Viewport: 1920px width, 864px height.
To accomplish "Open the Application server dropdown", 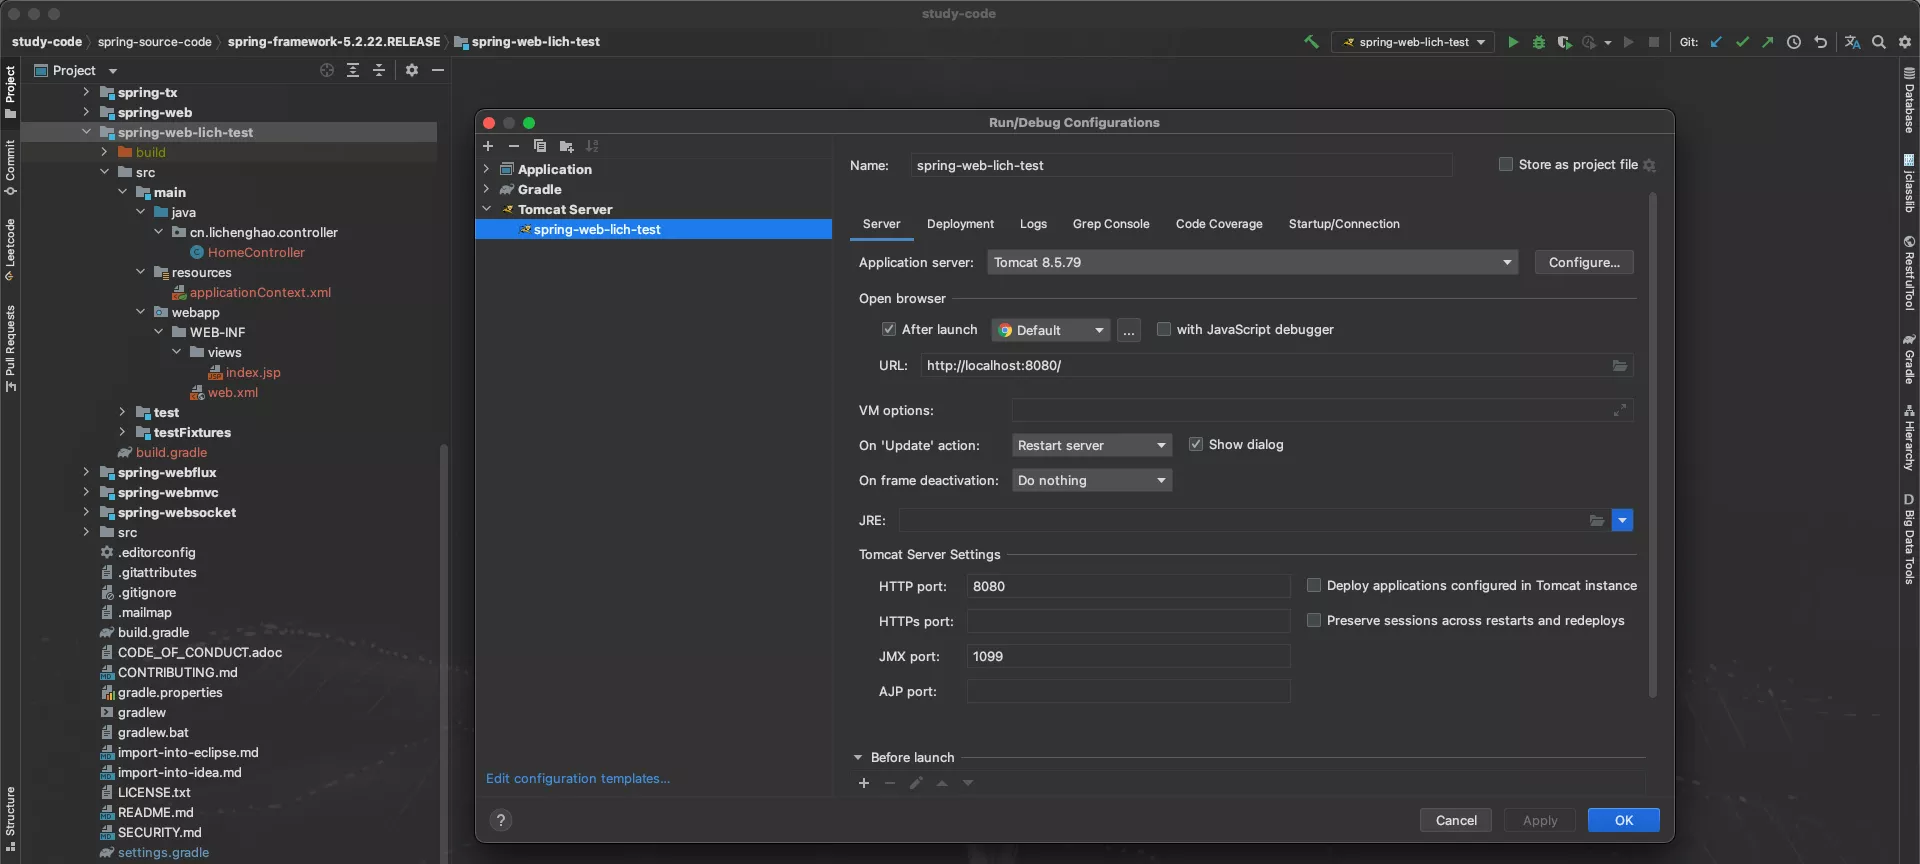I will pos(1252,262).
